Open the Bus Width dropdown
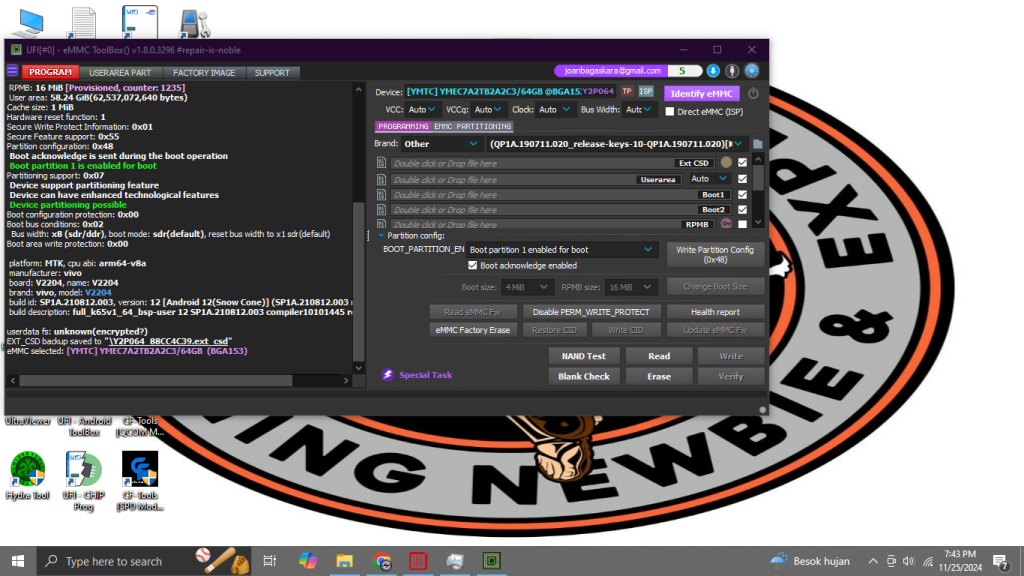 639,110
